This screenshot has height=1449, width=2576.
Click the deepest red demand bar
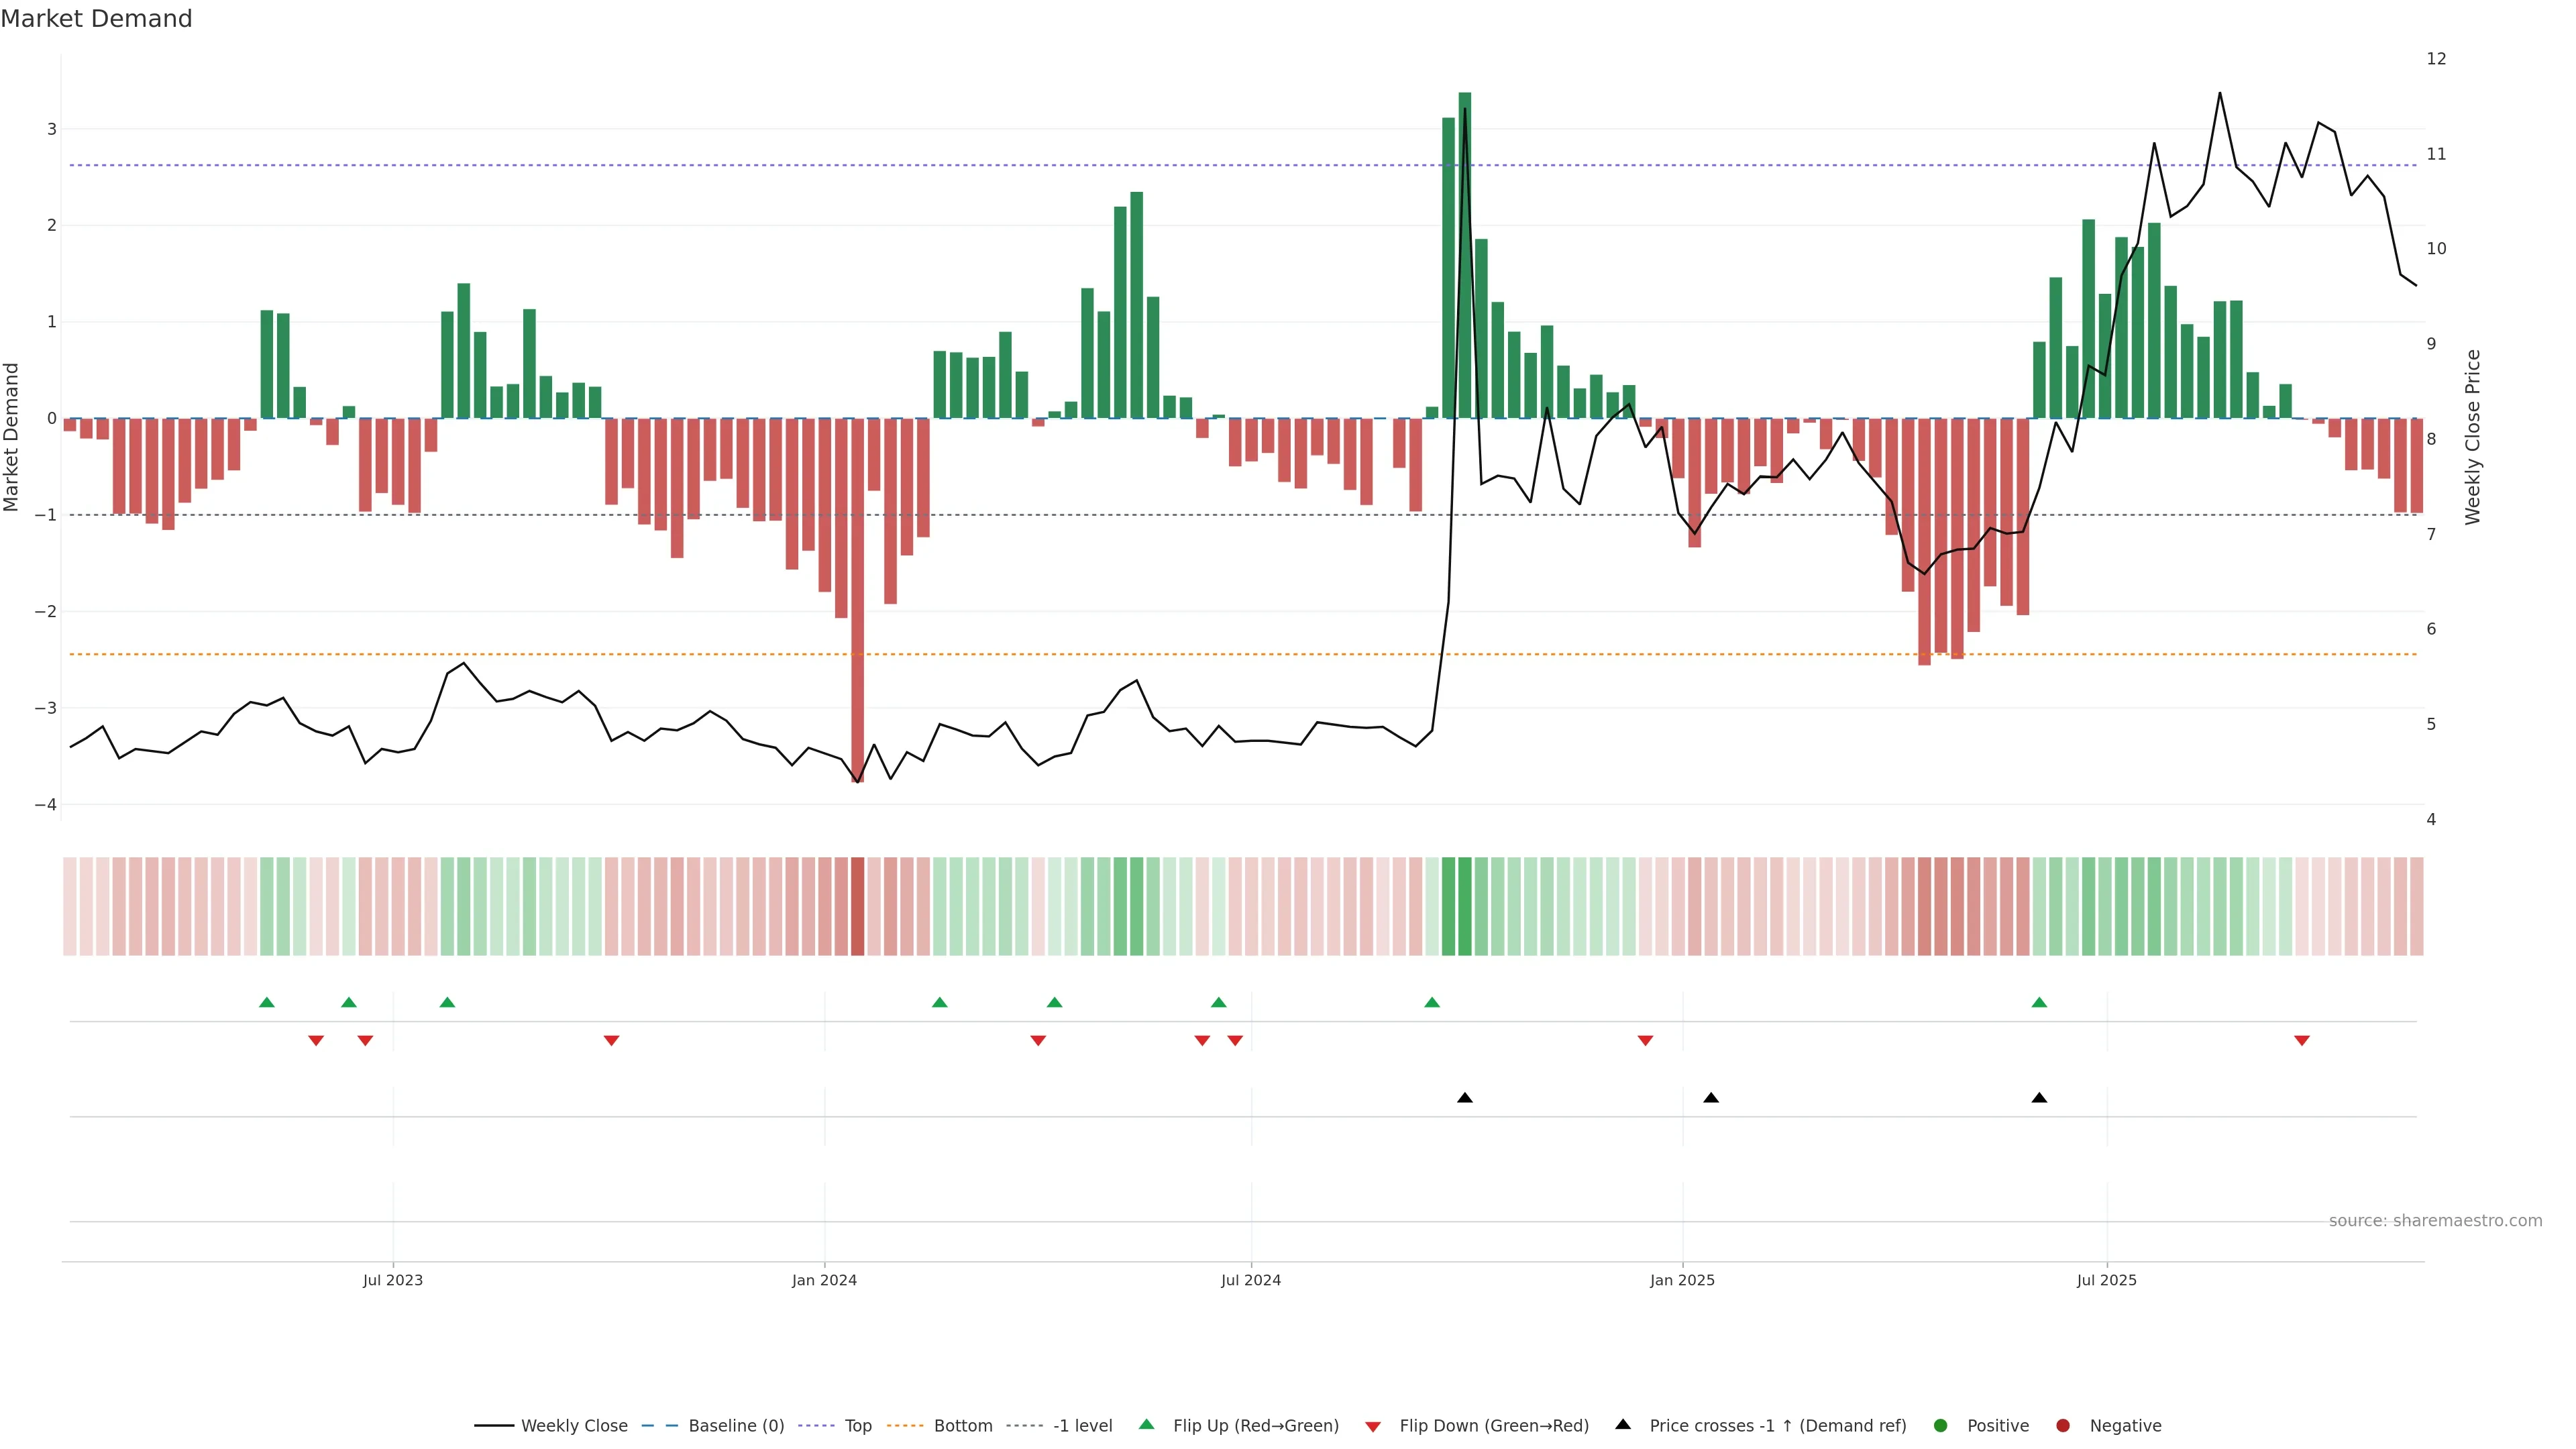tap(857, 600)
